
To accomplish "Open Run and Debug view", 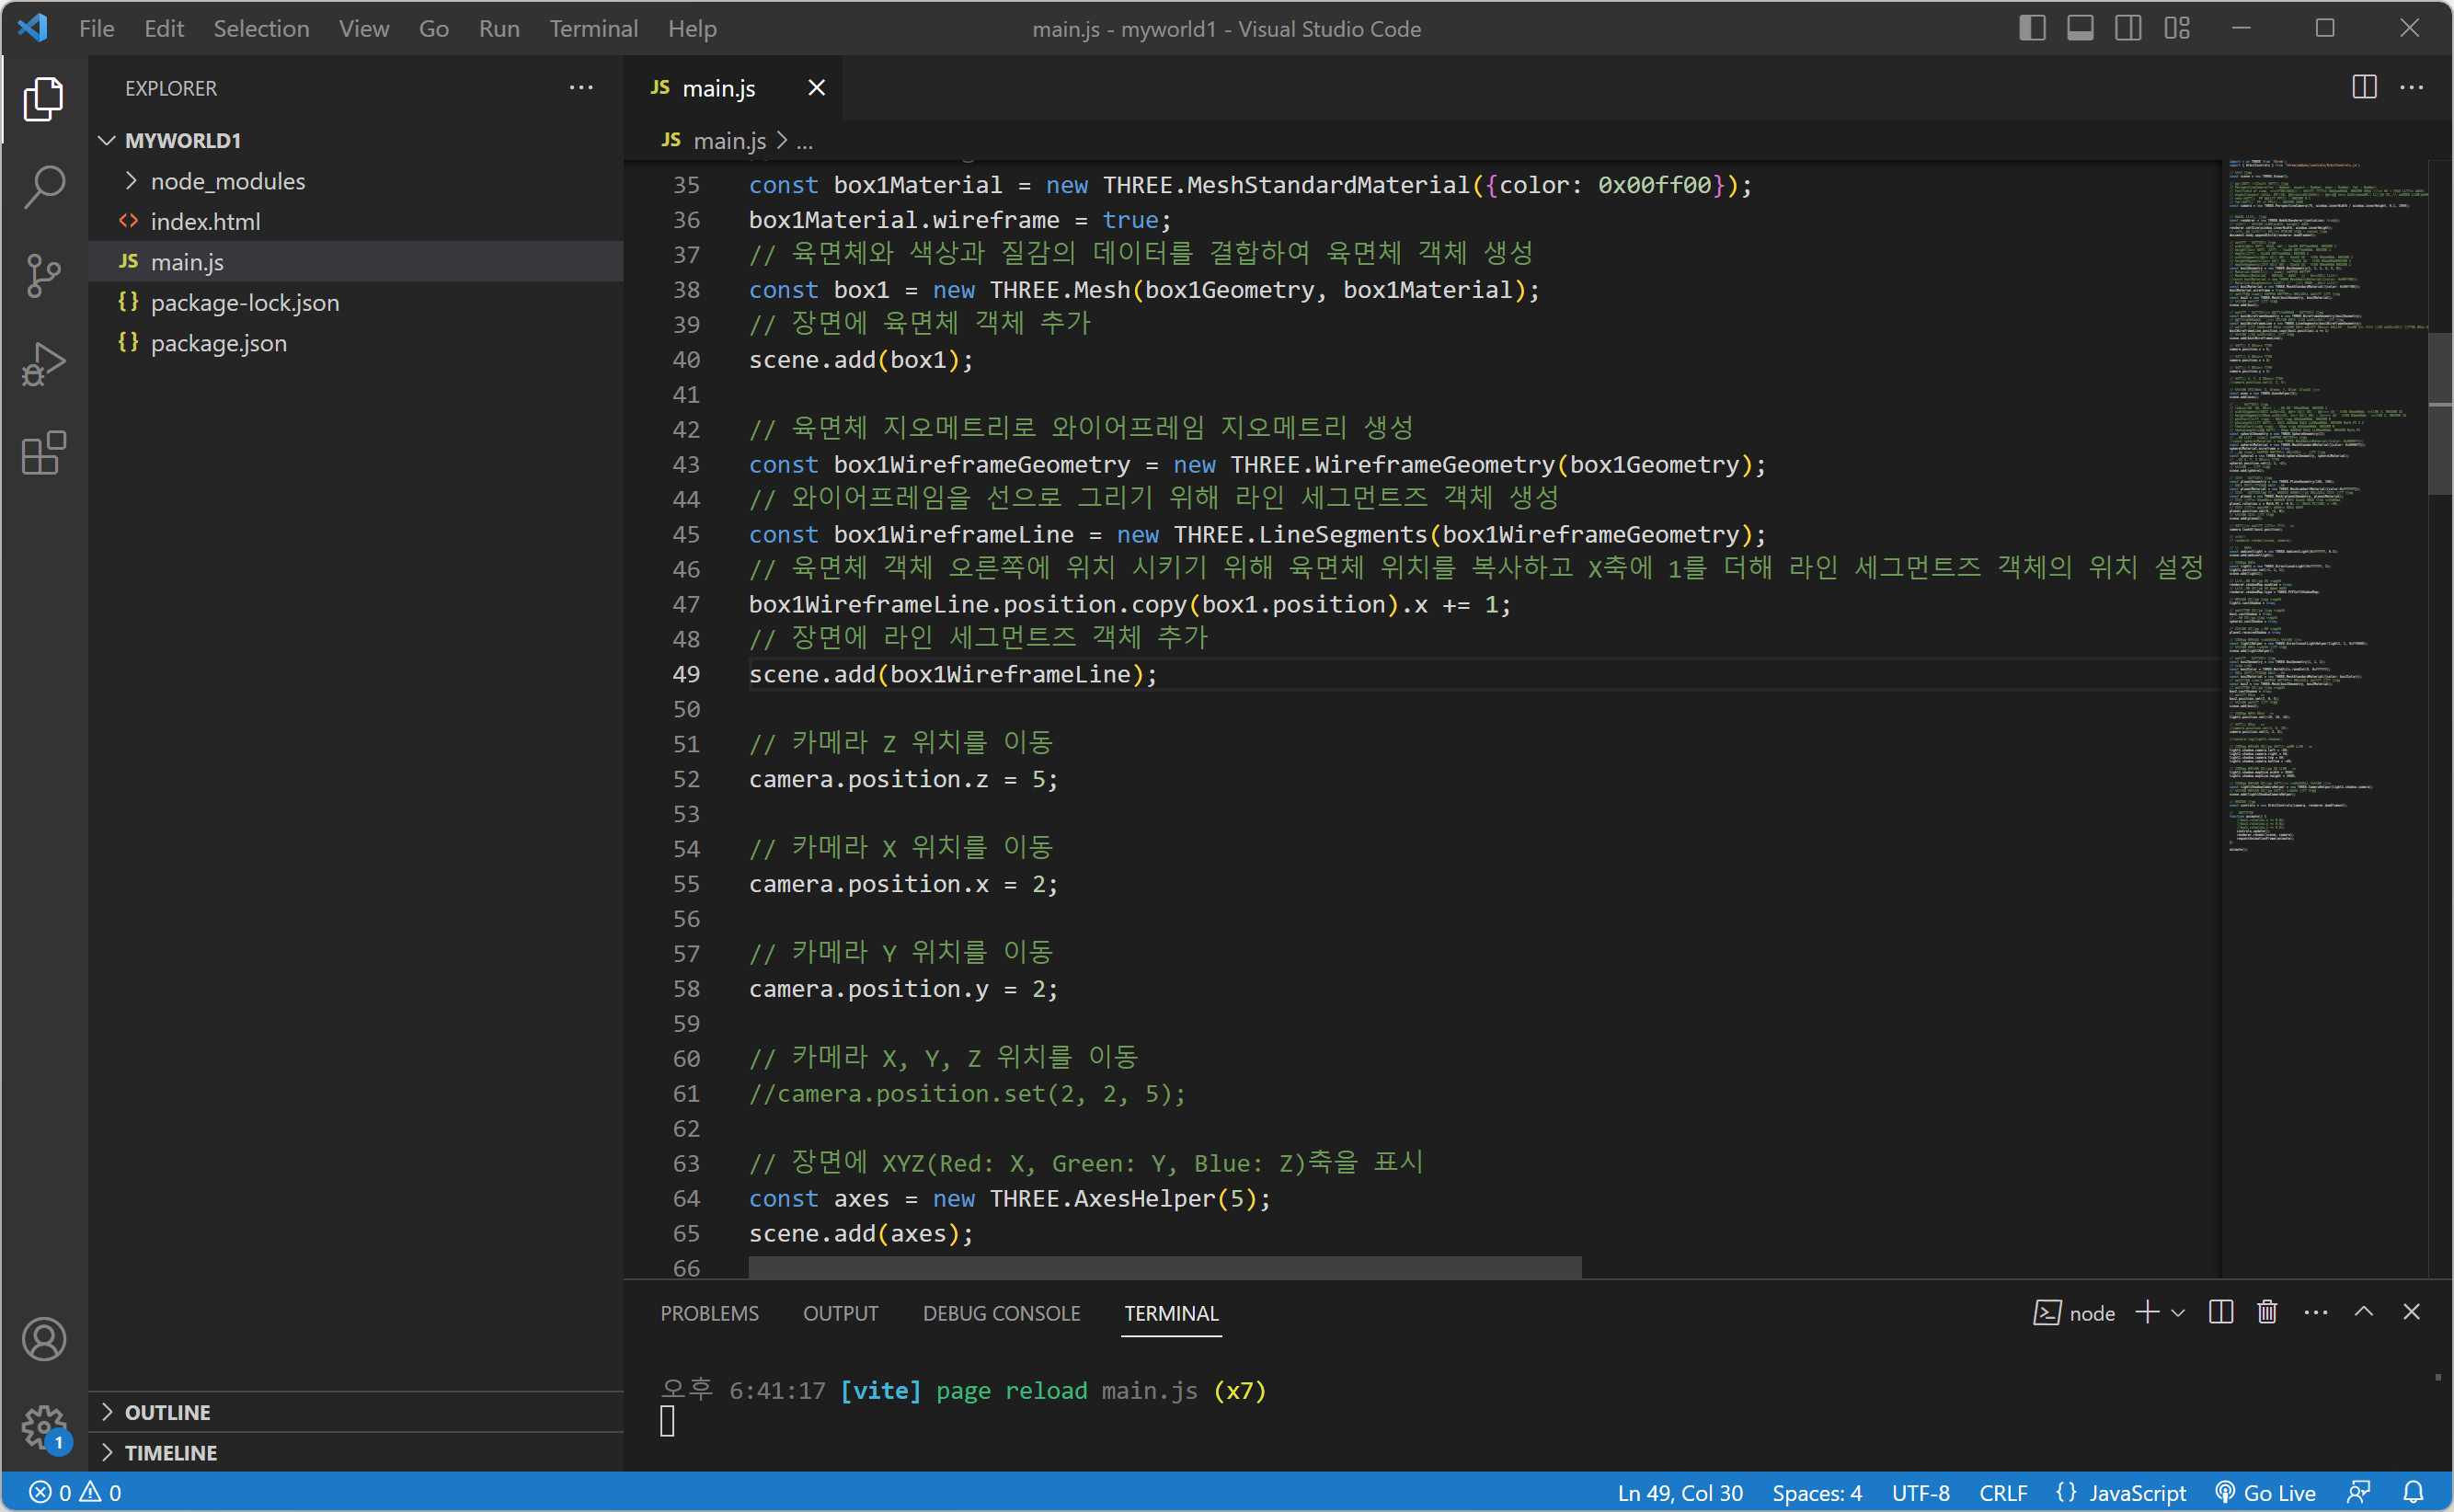I will pyautogui.click(x=44, y=364).
